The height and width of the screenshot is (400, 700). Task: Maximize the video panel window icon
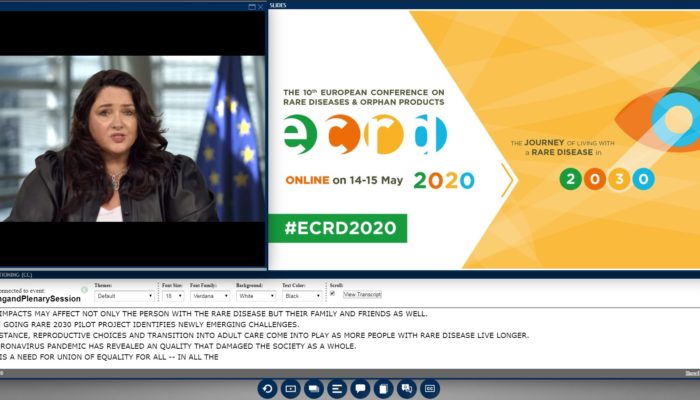coord(252,7)
